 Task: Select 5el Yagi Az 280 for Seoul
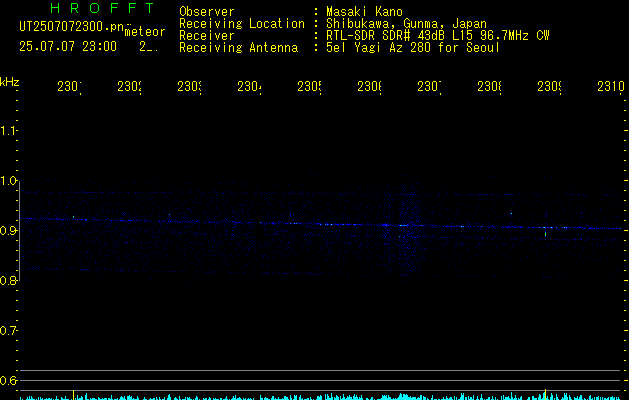tap(413, 48)
